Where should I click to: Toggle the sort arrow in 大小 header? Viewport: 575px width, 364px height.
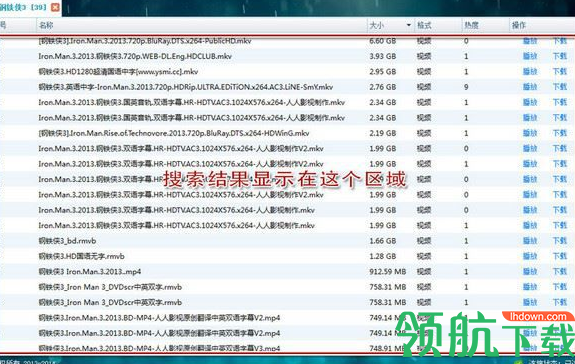[x=409, y=25]
